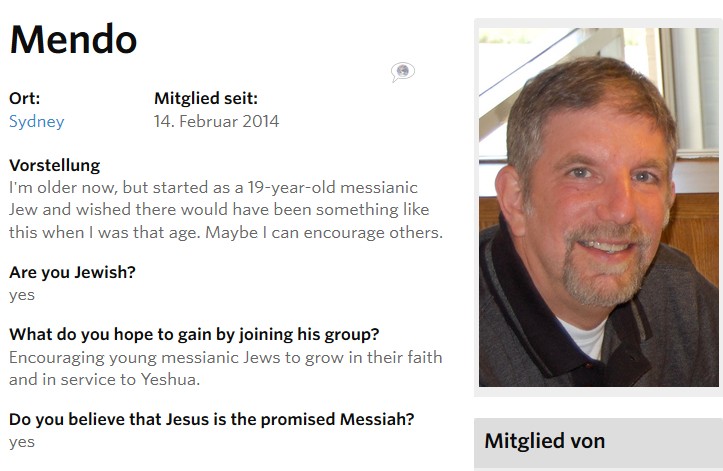Click the "Are you Jewish?" question
The height and width of the screenshot is (471, 723).
pos(72,272)
